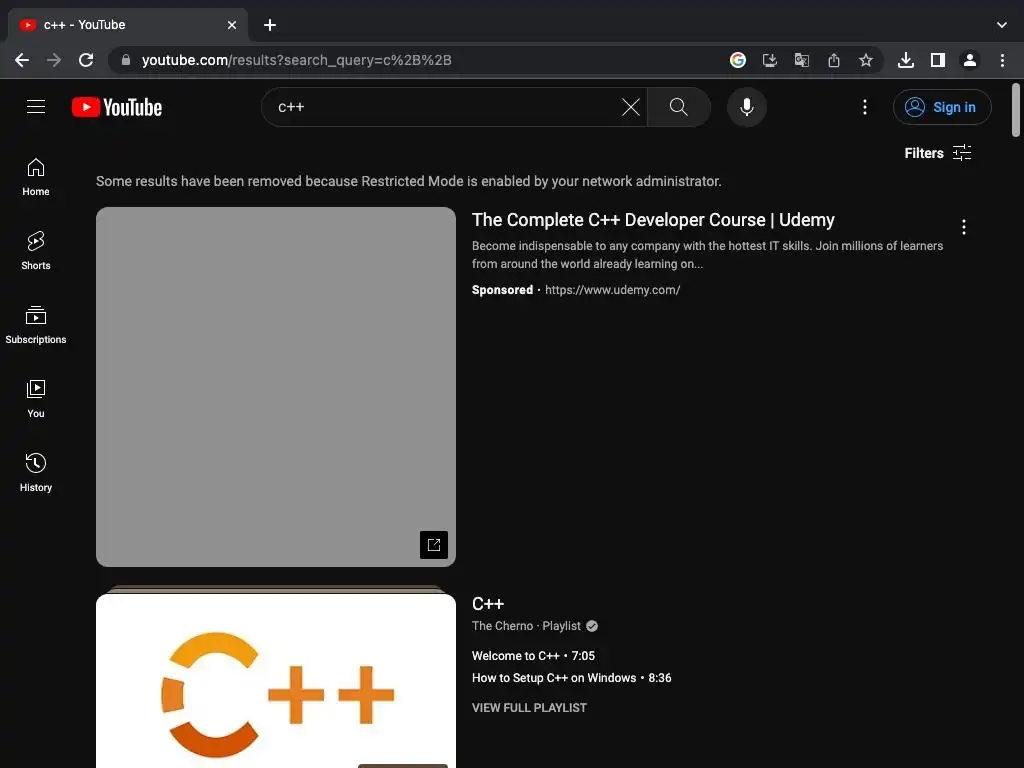Viewport: 1024px width, 768px height.
Task: Go back in browser history
Action: (x=22, y=60)
